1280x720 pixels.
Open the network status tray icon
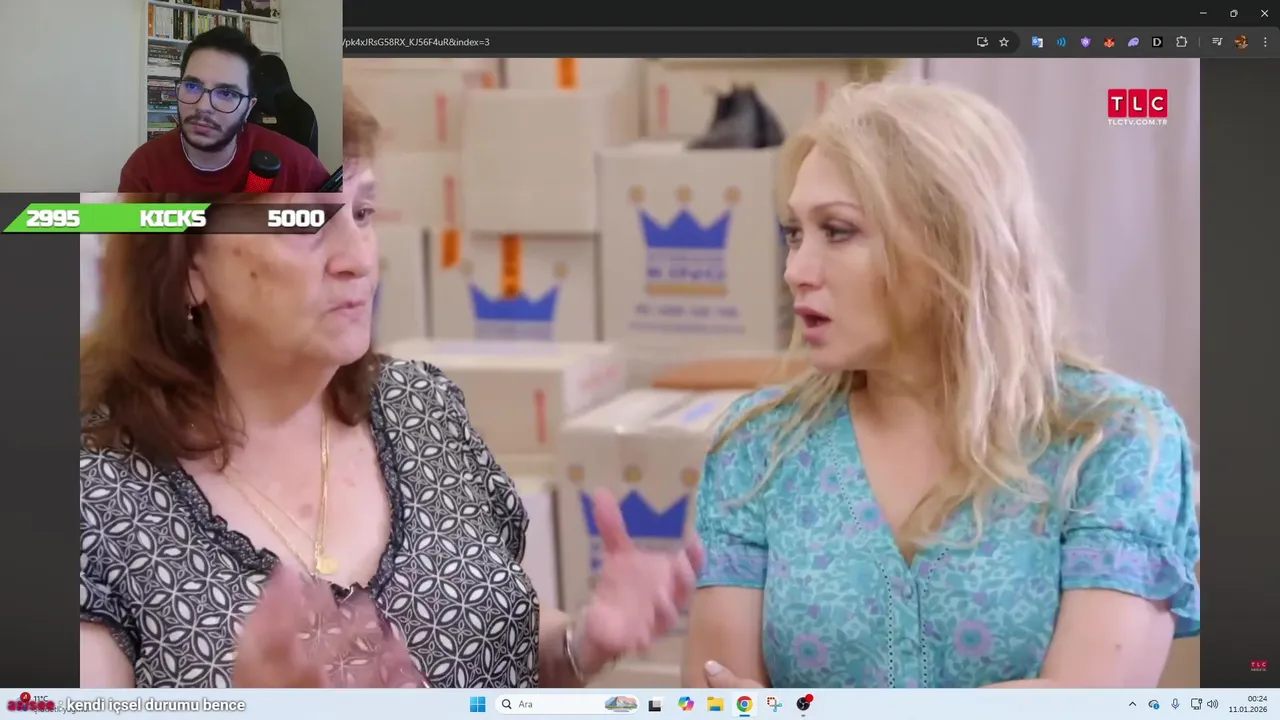point(1196,704)
